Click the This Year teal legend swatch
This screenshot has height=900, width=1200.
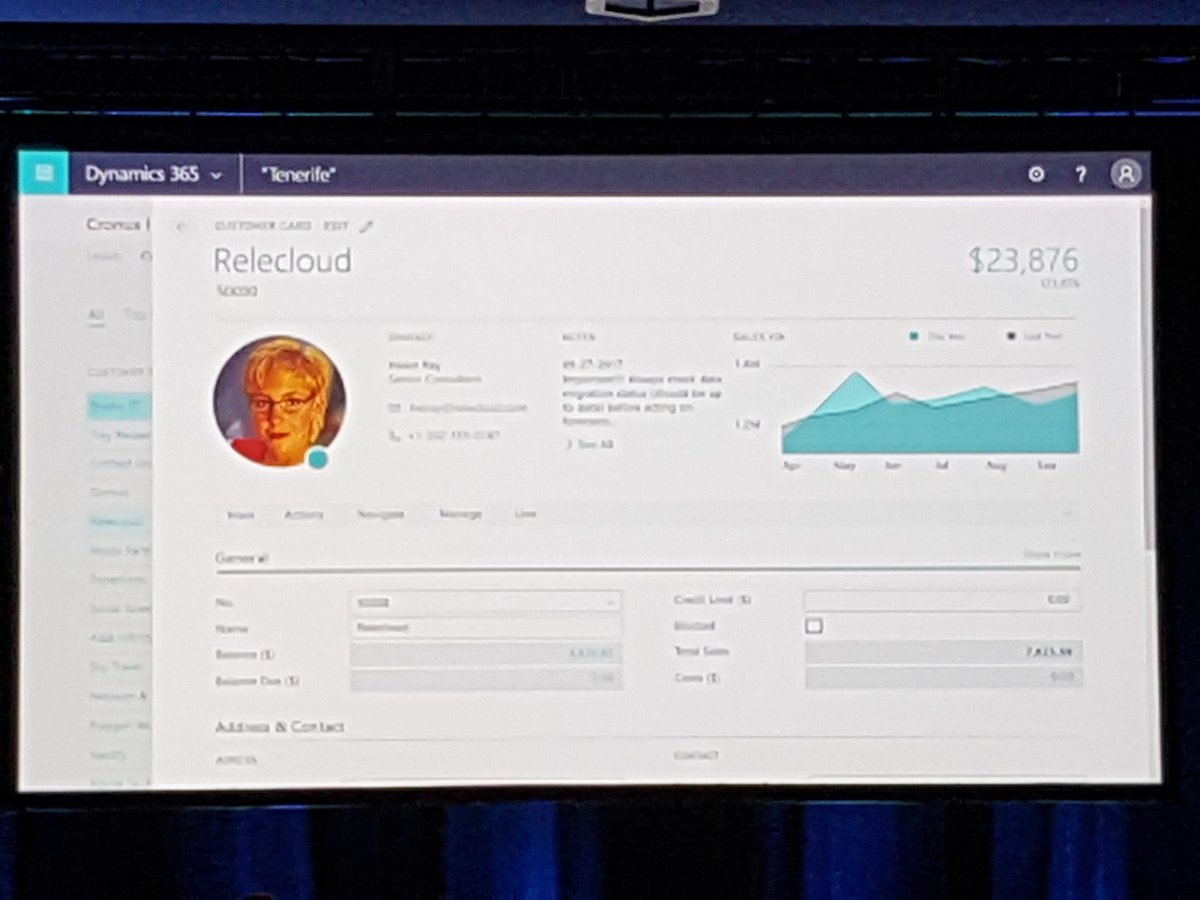[913, 337]
